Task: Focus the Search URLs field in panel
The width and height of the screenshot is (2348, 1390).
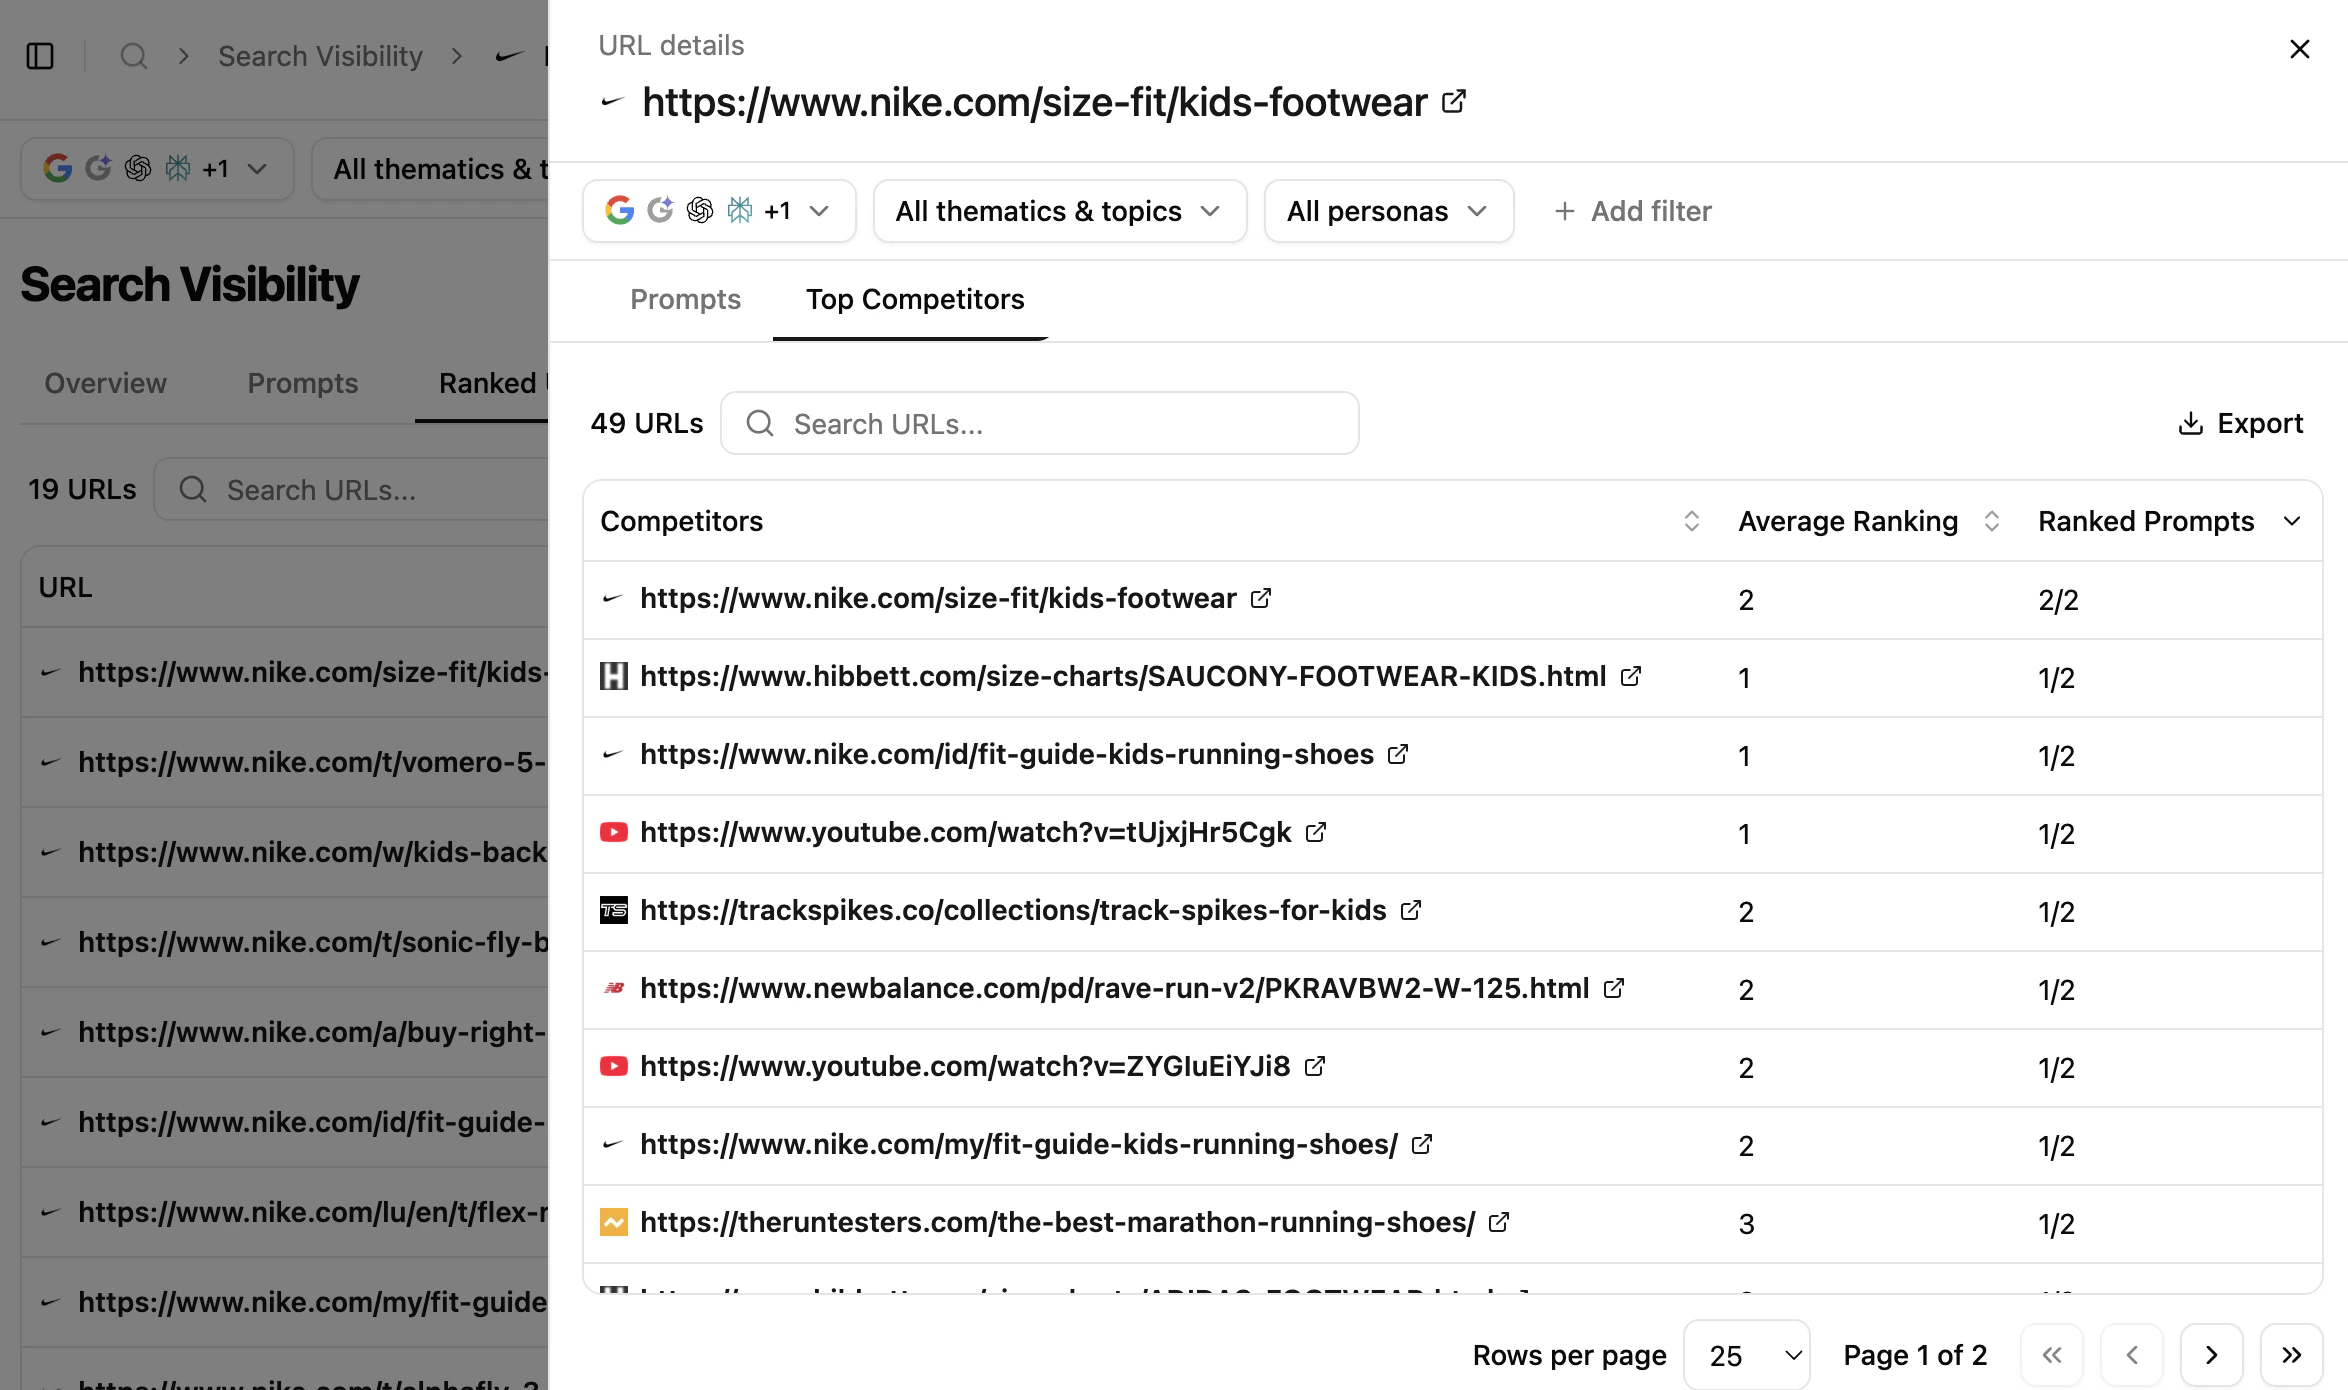Action: [1039, 423]
